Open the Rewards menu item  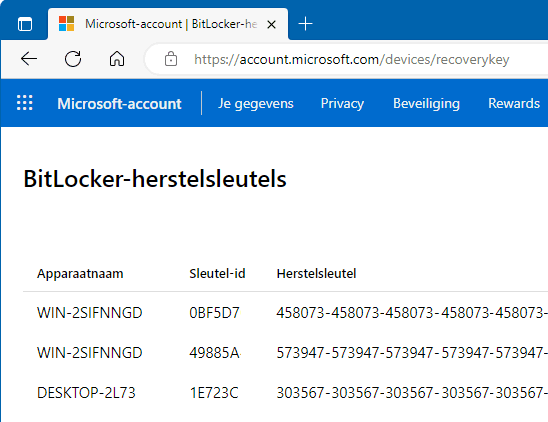coord(514,103)
